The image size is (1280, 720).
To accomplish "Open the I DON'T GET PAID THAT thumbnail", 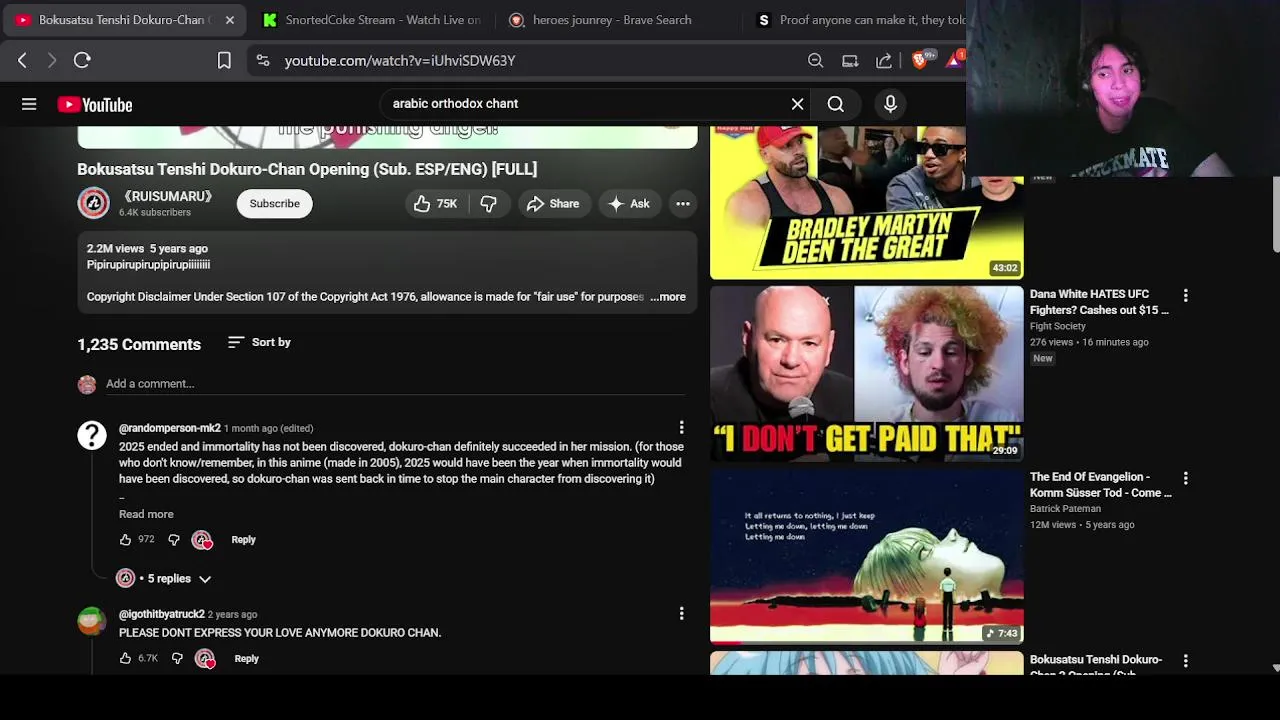I will click(x=866, y=373).
